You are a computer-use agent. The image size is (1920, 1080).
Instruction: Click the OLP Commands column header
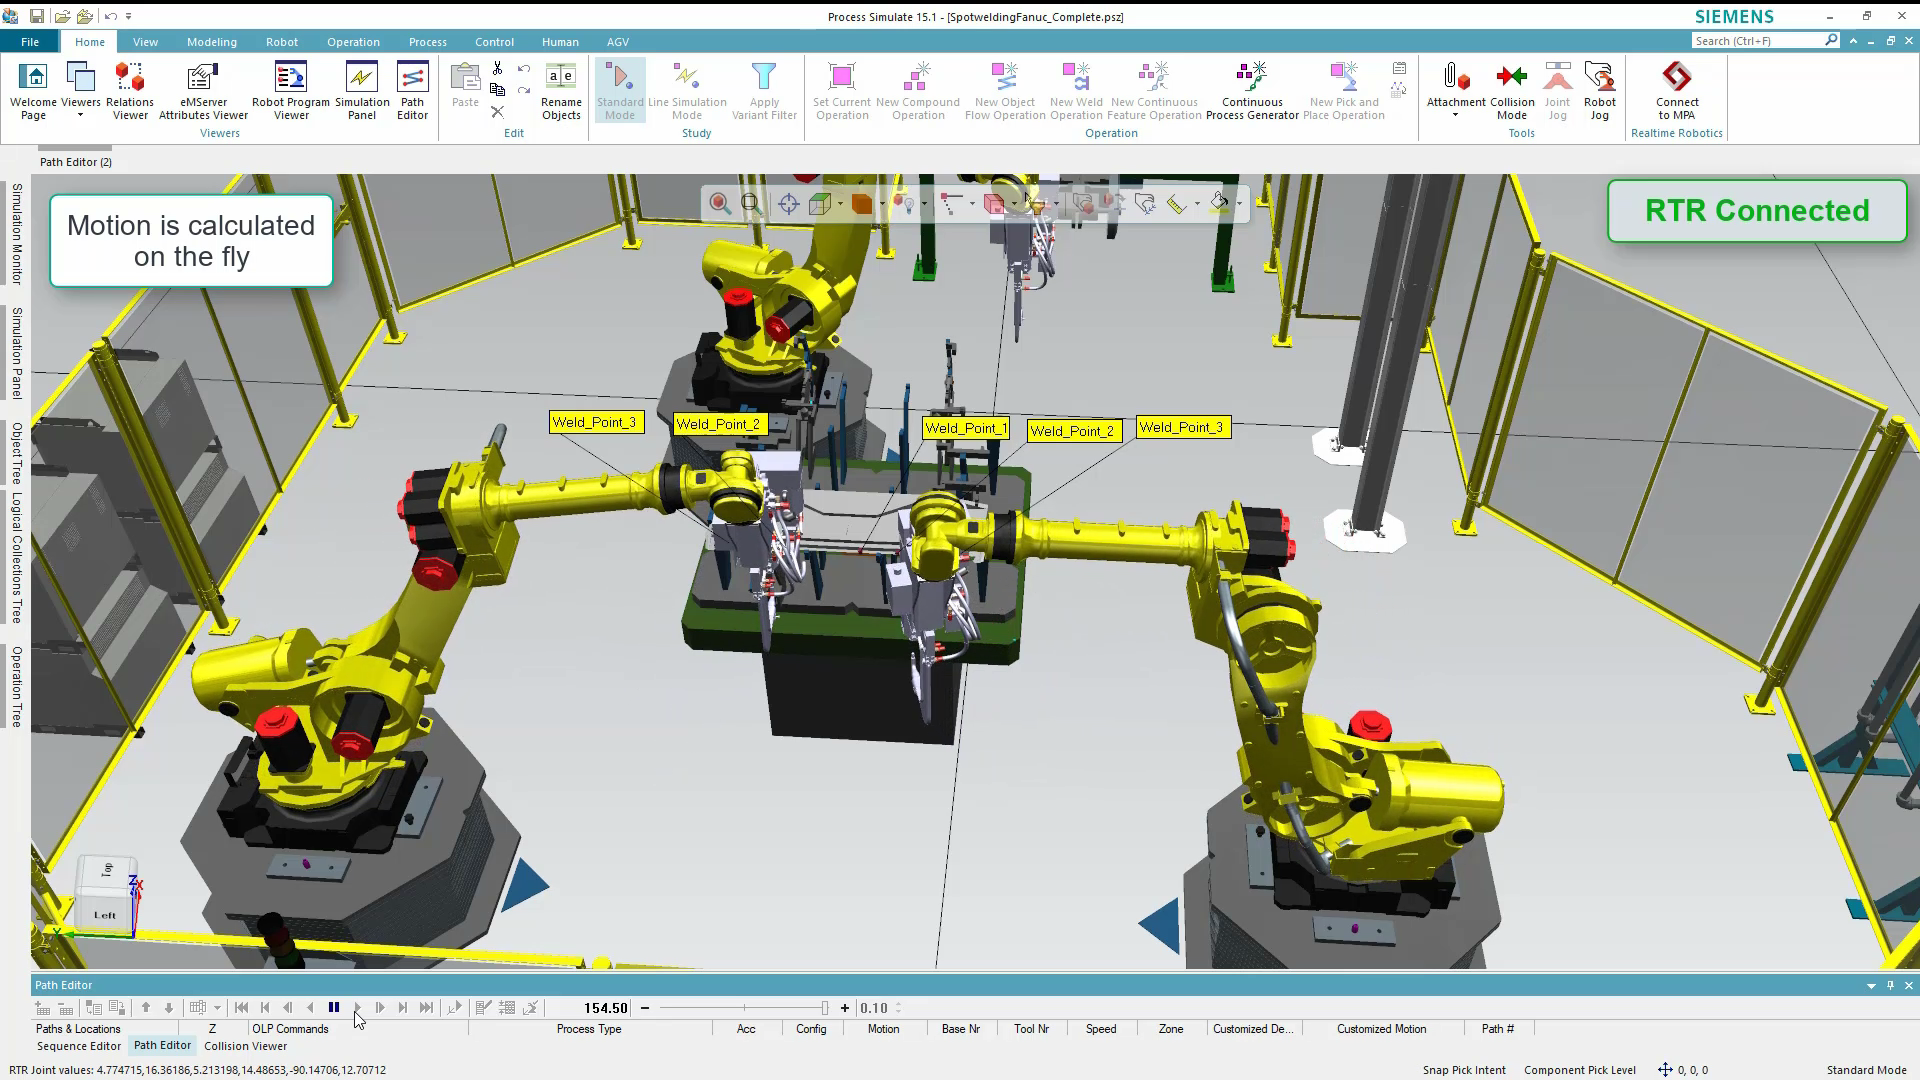290,1027
